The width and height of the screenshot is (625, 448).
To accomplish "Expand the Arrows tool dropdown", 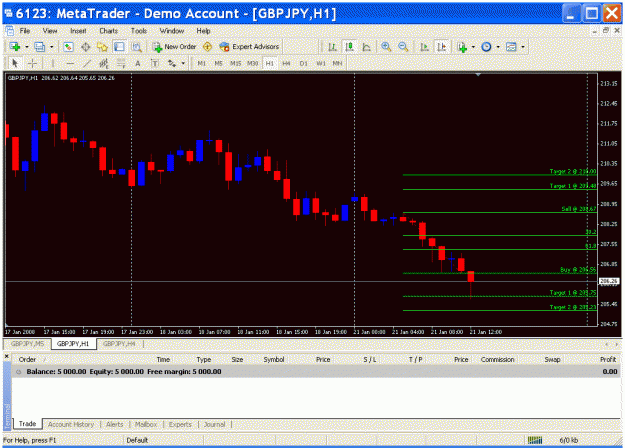I will point(183,63).
